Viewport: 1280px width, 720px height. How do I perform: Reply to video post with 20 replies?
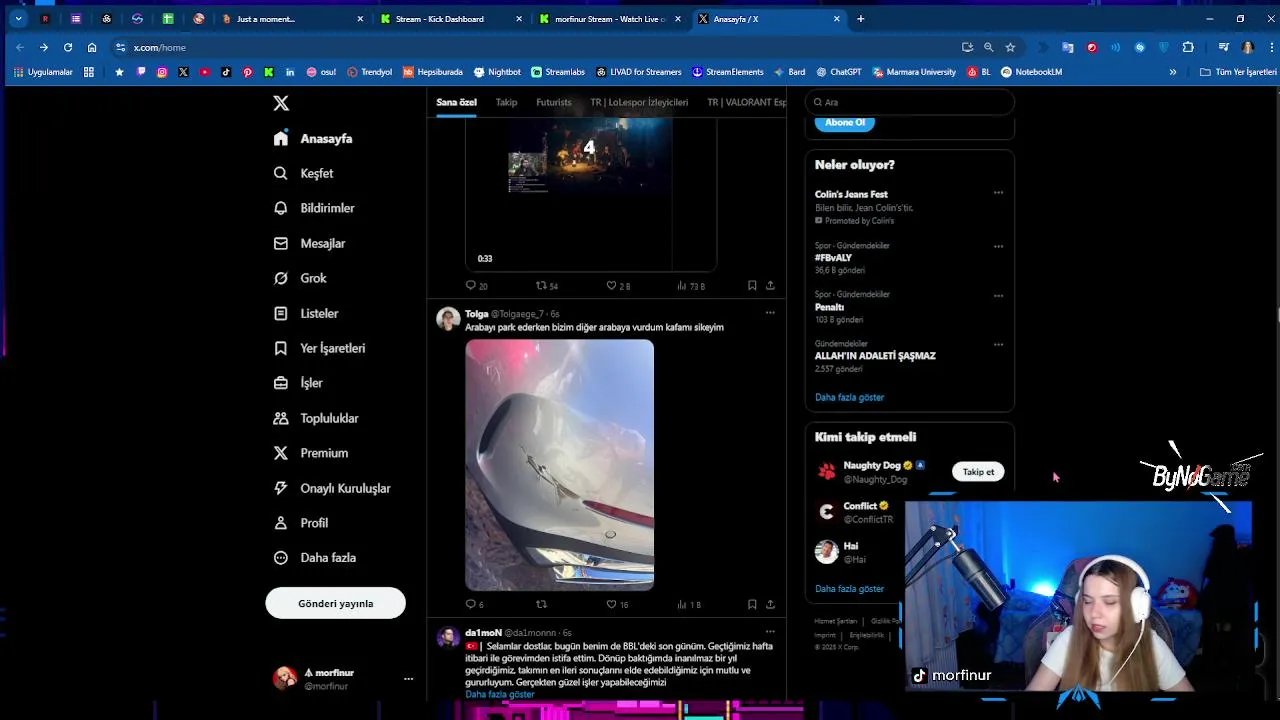pyautogui.click(x=476, y=286)
